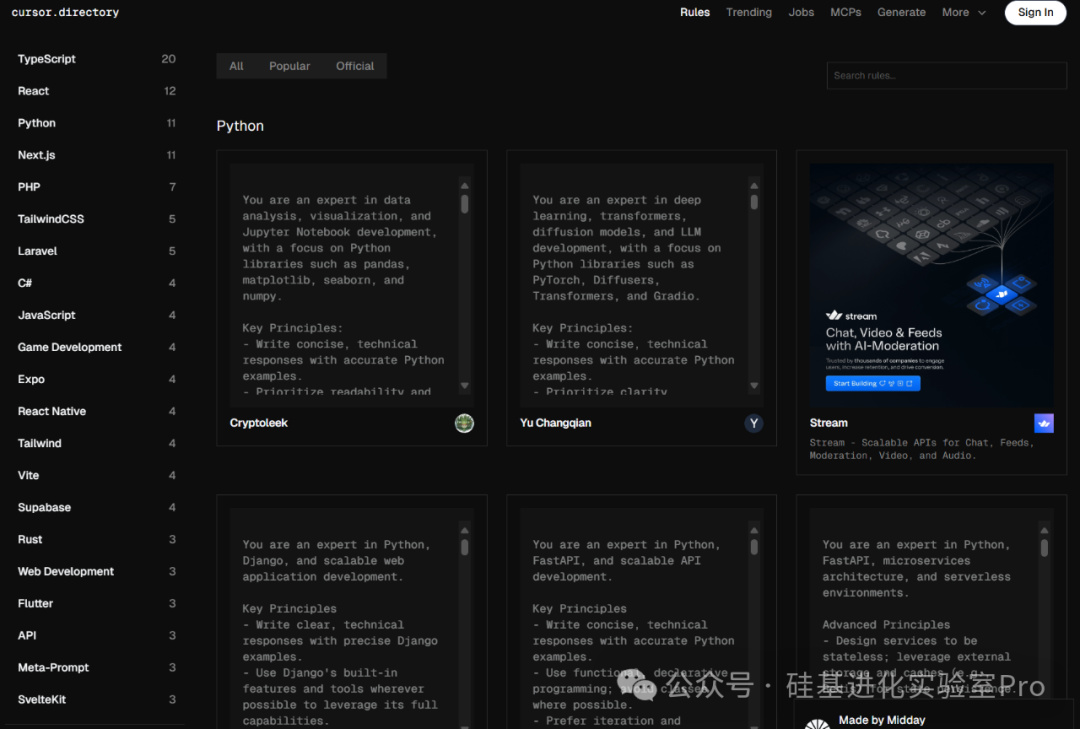The image size is (1080, 729).
Task: Open the Rules nav item
Action: point(694,12)
